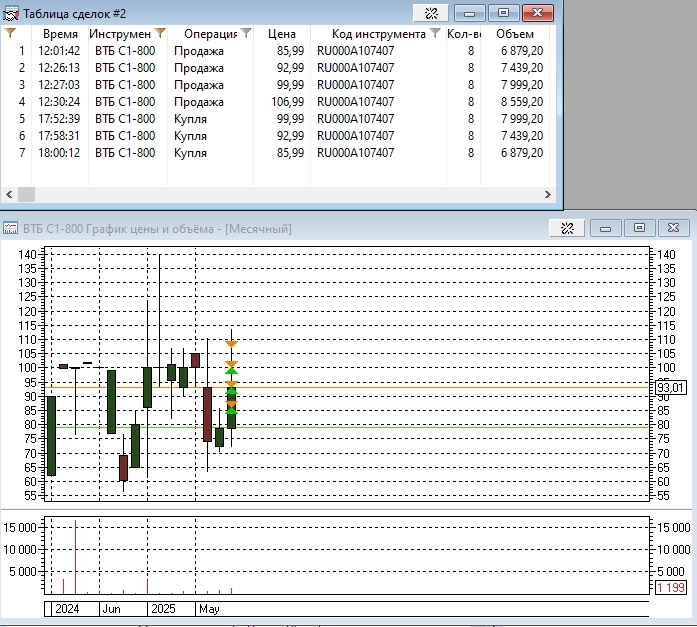Open the Код инструмента column filter
This screenshot has width=697, height=627.
click(435, 34)
